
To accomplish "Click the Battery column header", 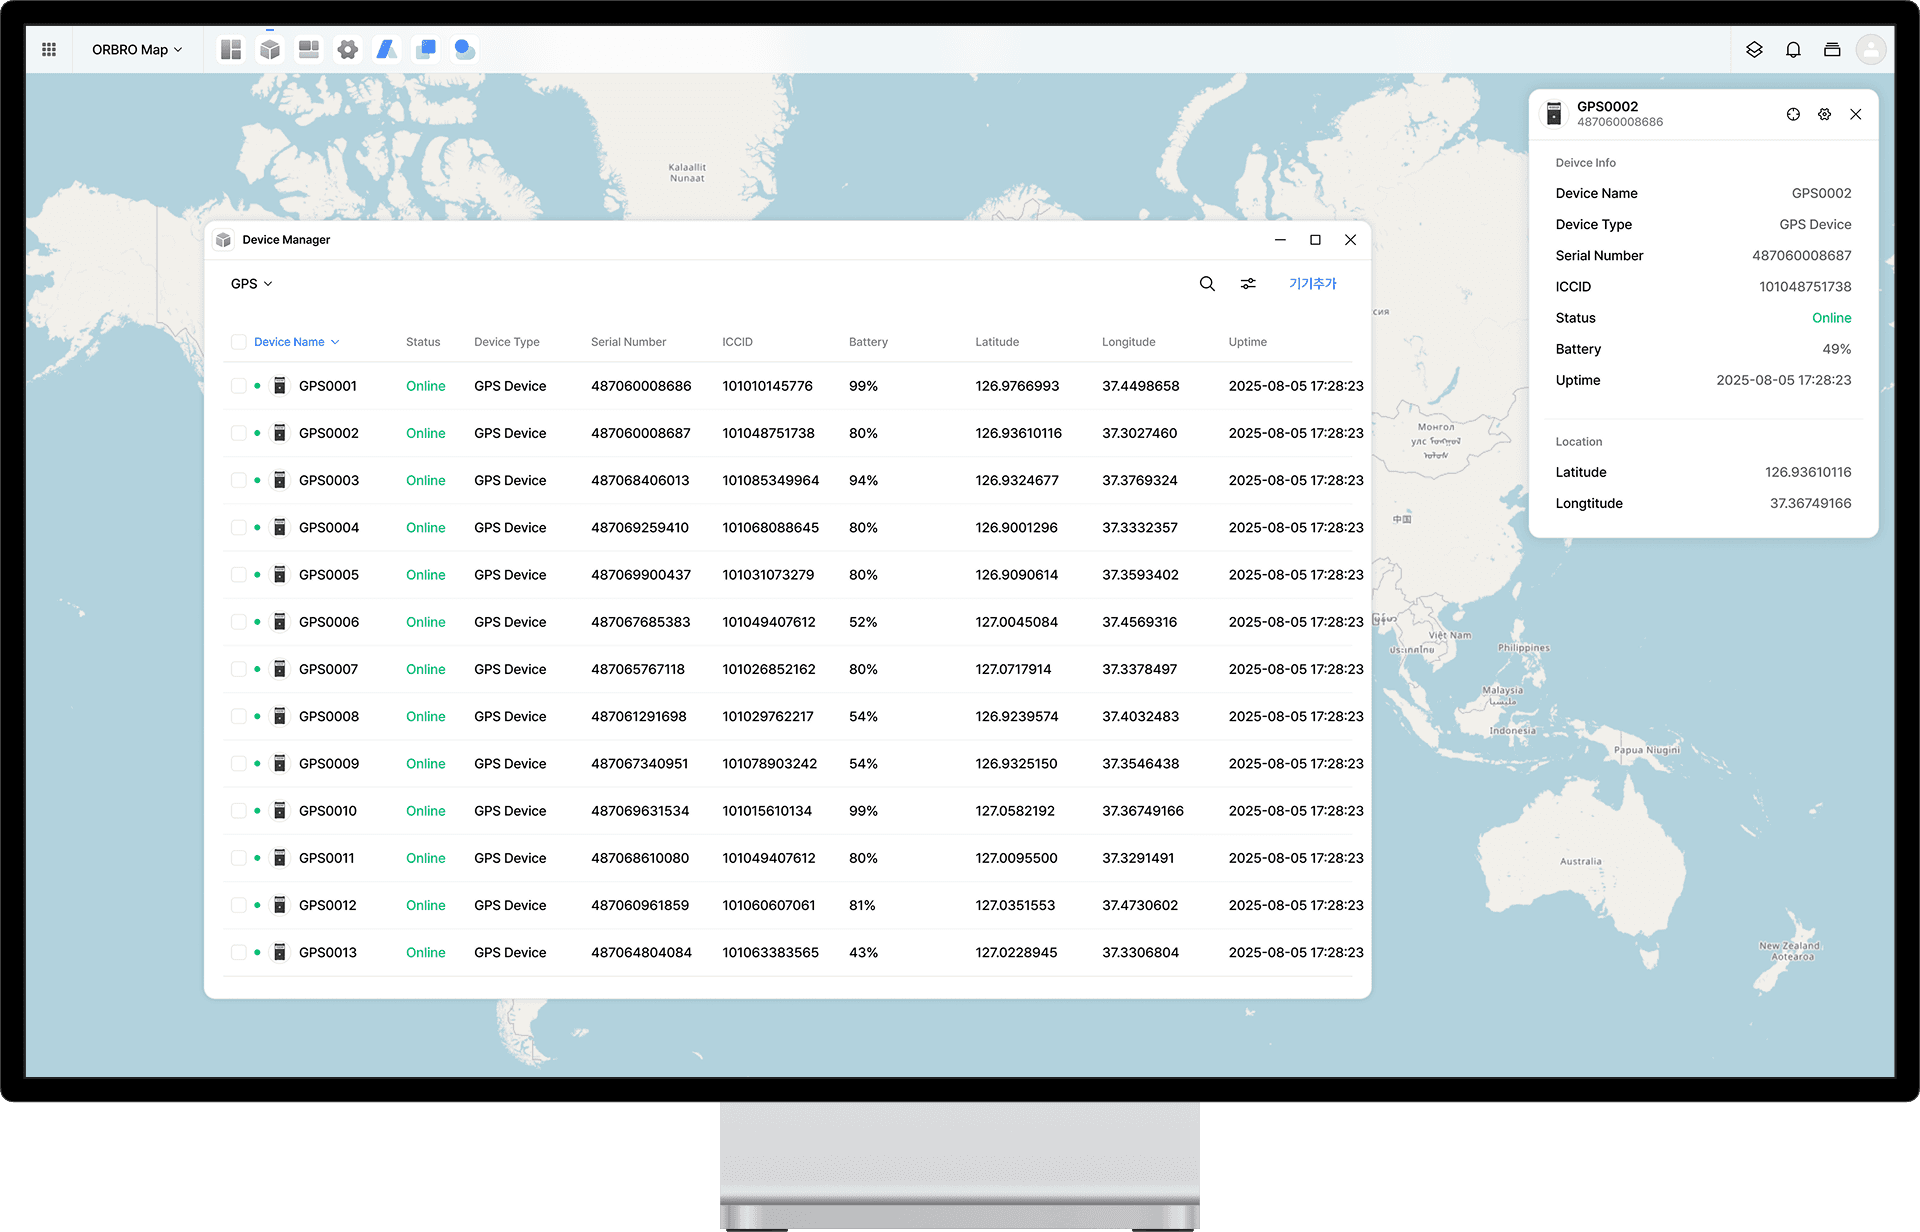I will pos(868,342).
